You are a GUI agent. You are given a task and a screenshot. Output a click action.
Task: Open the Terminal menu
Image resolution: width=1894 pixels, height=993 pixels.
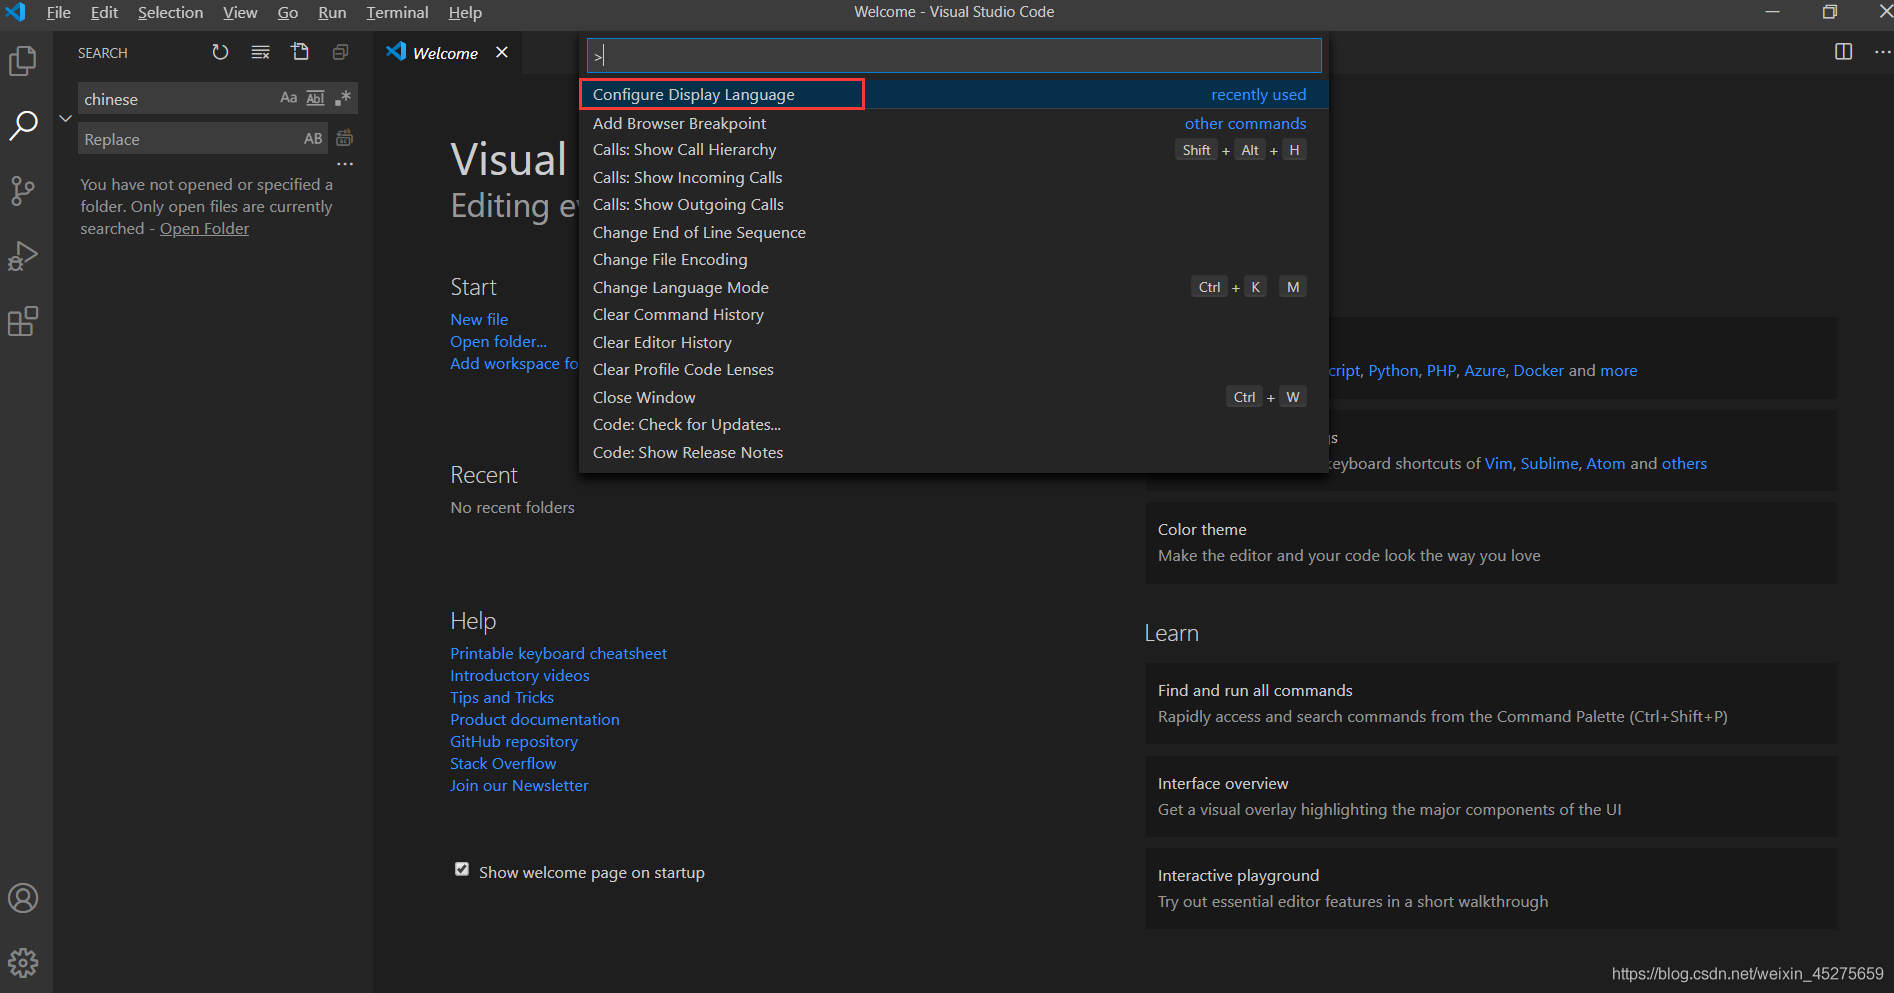point(397,12)
